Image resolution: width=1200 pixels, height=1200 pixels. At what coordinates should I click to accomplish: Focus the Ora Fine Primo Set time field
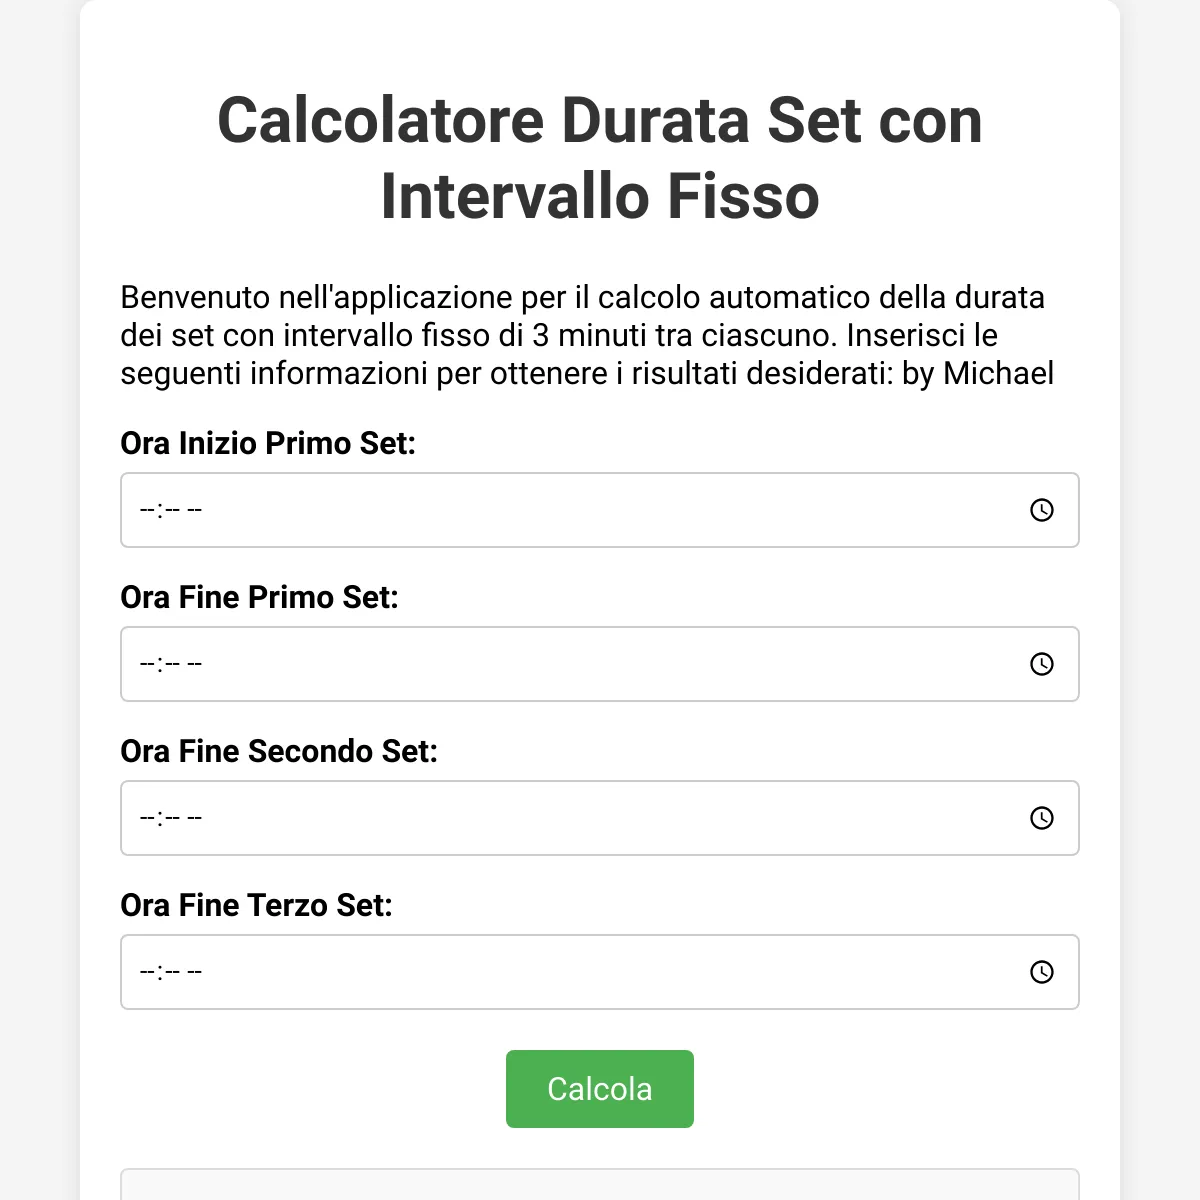(x=600, y=664)
